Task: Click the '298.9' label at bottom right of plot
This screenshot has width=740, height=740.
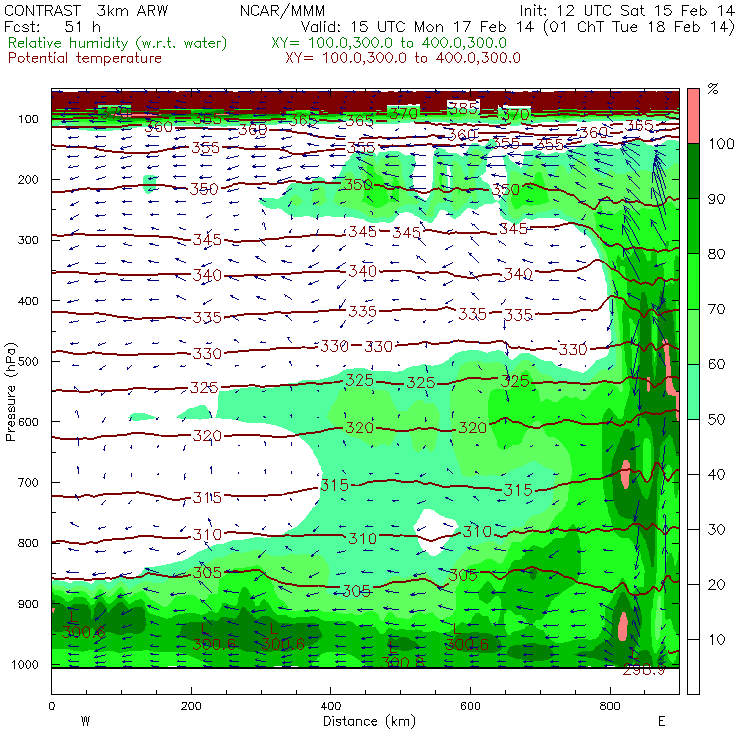Action: pos(644,670)
